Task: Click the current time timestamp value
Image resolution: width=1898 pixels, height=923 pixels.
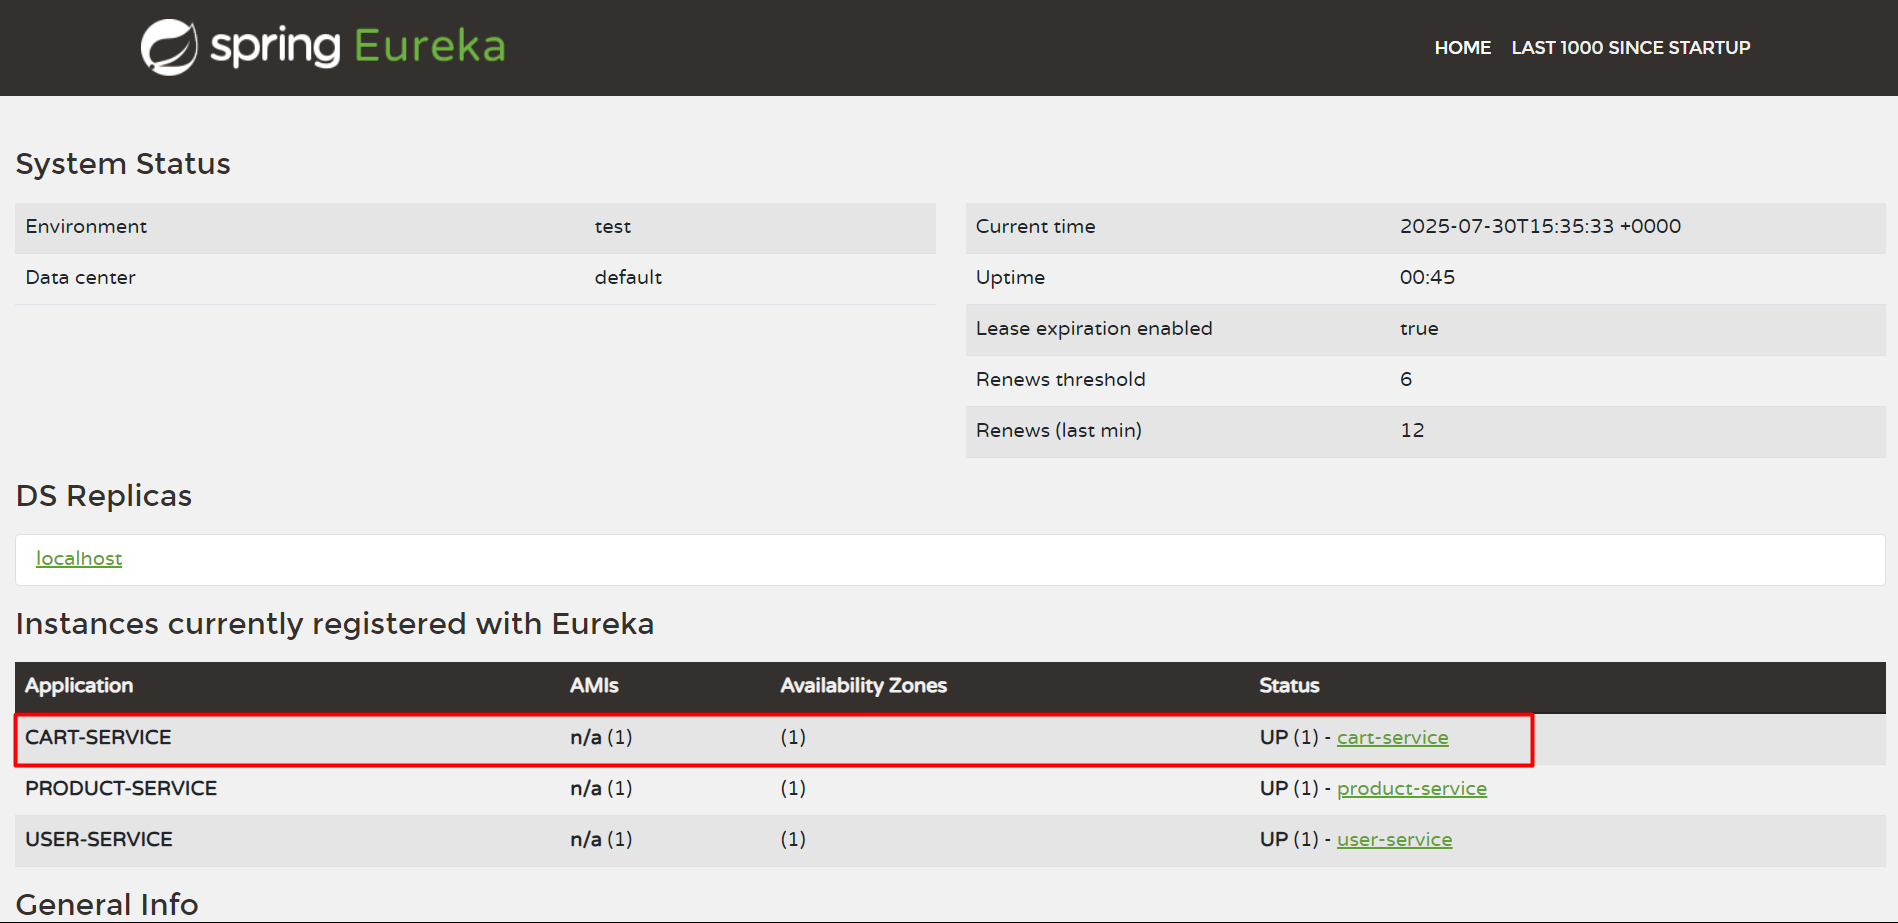Action: pos(1540,227)
